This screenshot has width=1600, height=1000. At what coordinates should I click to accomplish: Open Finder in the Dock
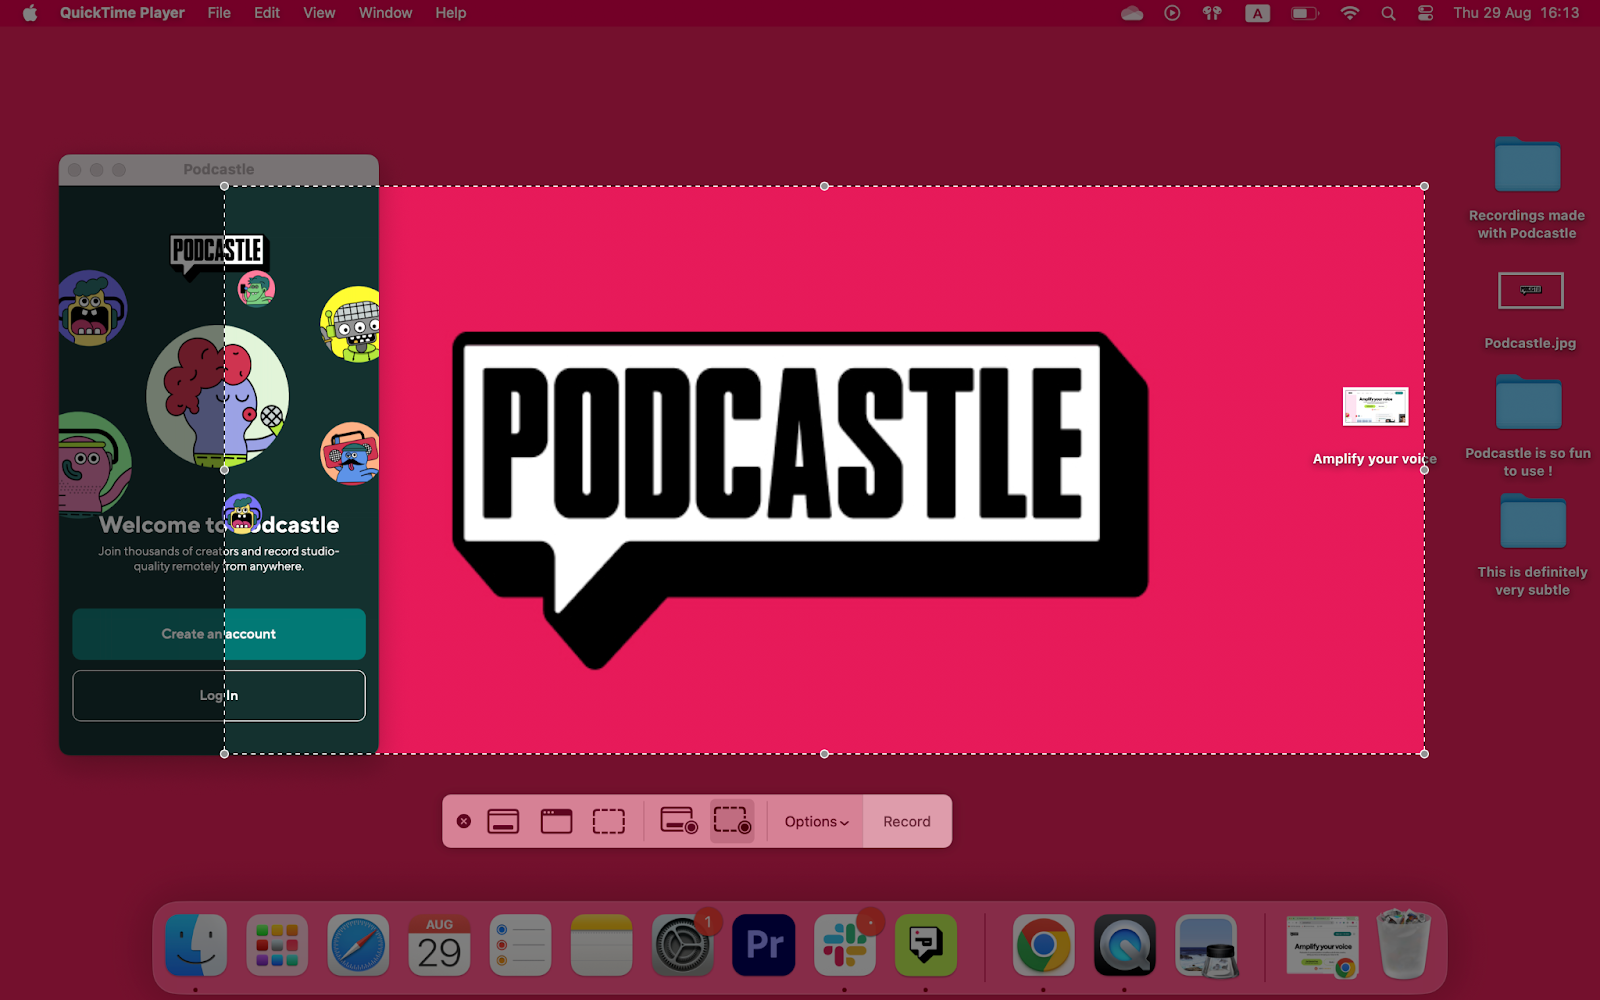tap(196, 945)
